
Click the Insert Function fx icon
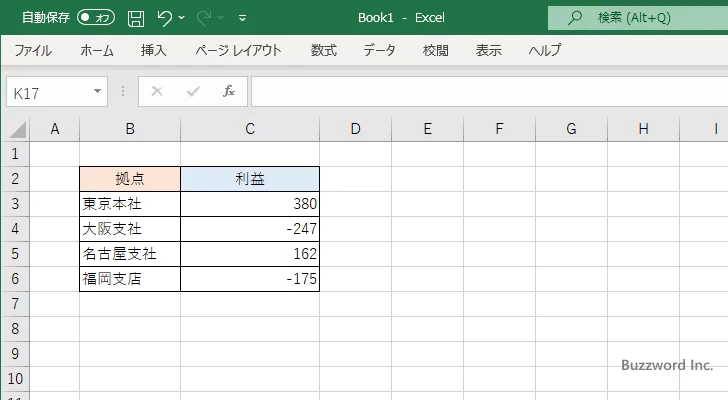(x=228, y=91)
